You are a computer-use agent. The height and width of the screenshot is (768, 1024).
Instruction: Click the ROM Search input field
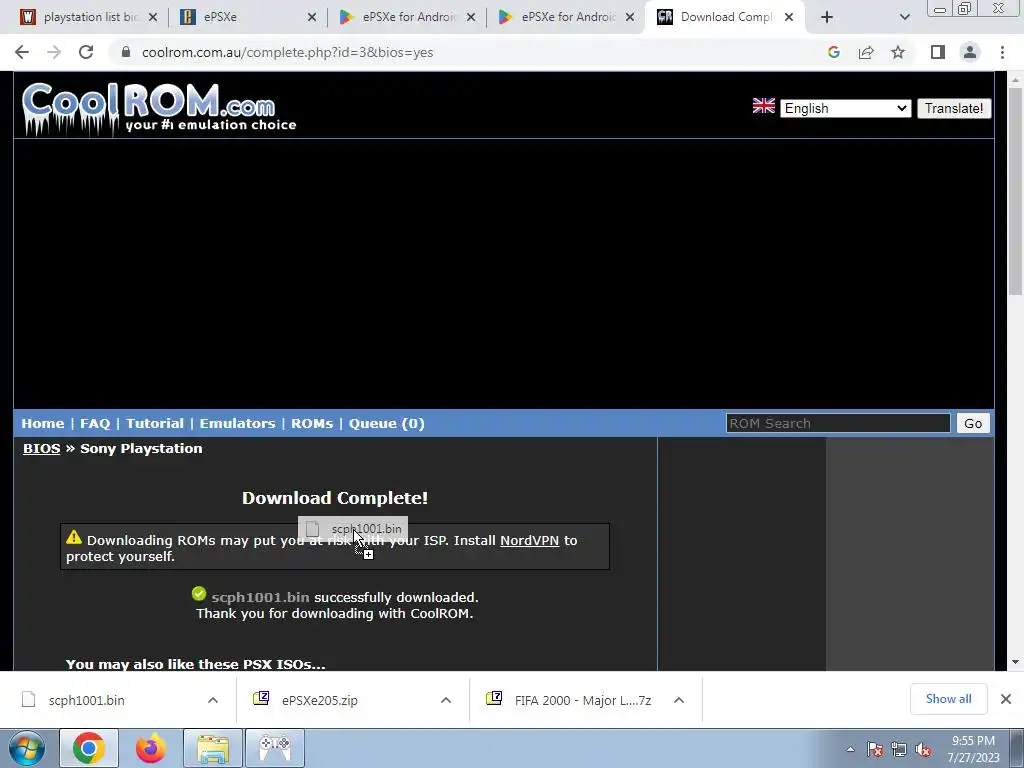(838, 423)
